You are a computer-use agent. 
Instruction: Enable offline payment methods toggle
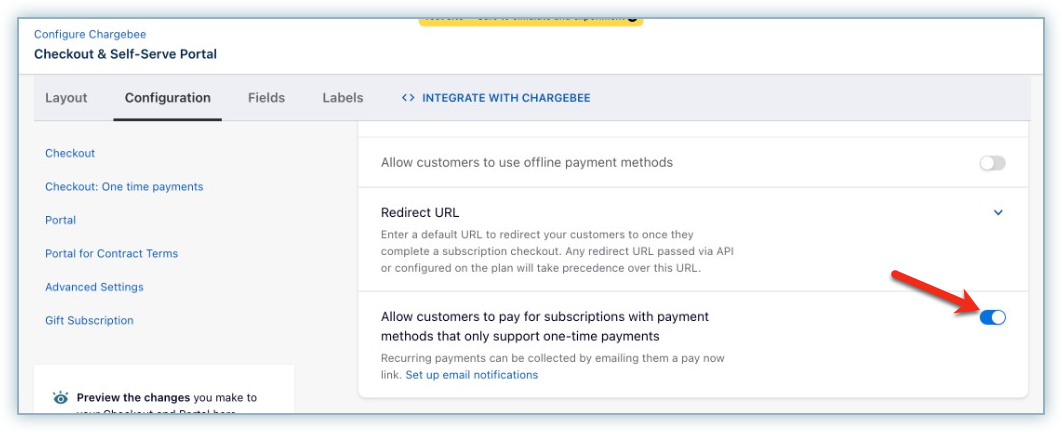tap(992, 163)
